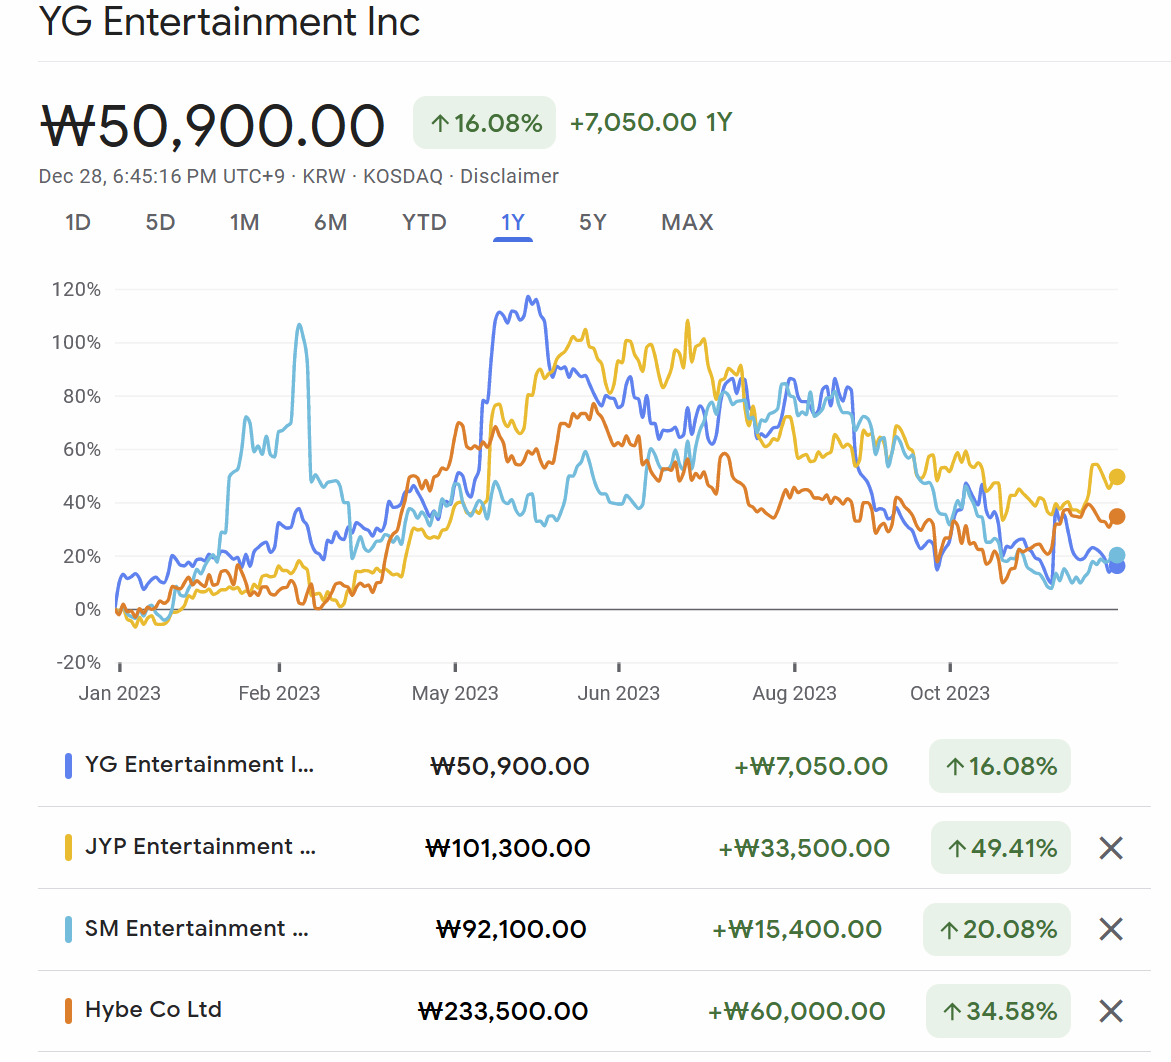Select the YTD range tab

(x=424, y=222)
